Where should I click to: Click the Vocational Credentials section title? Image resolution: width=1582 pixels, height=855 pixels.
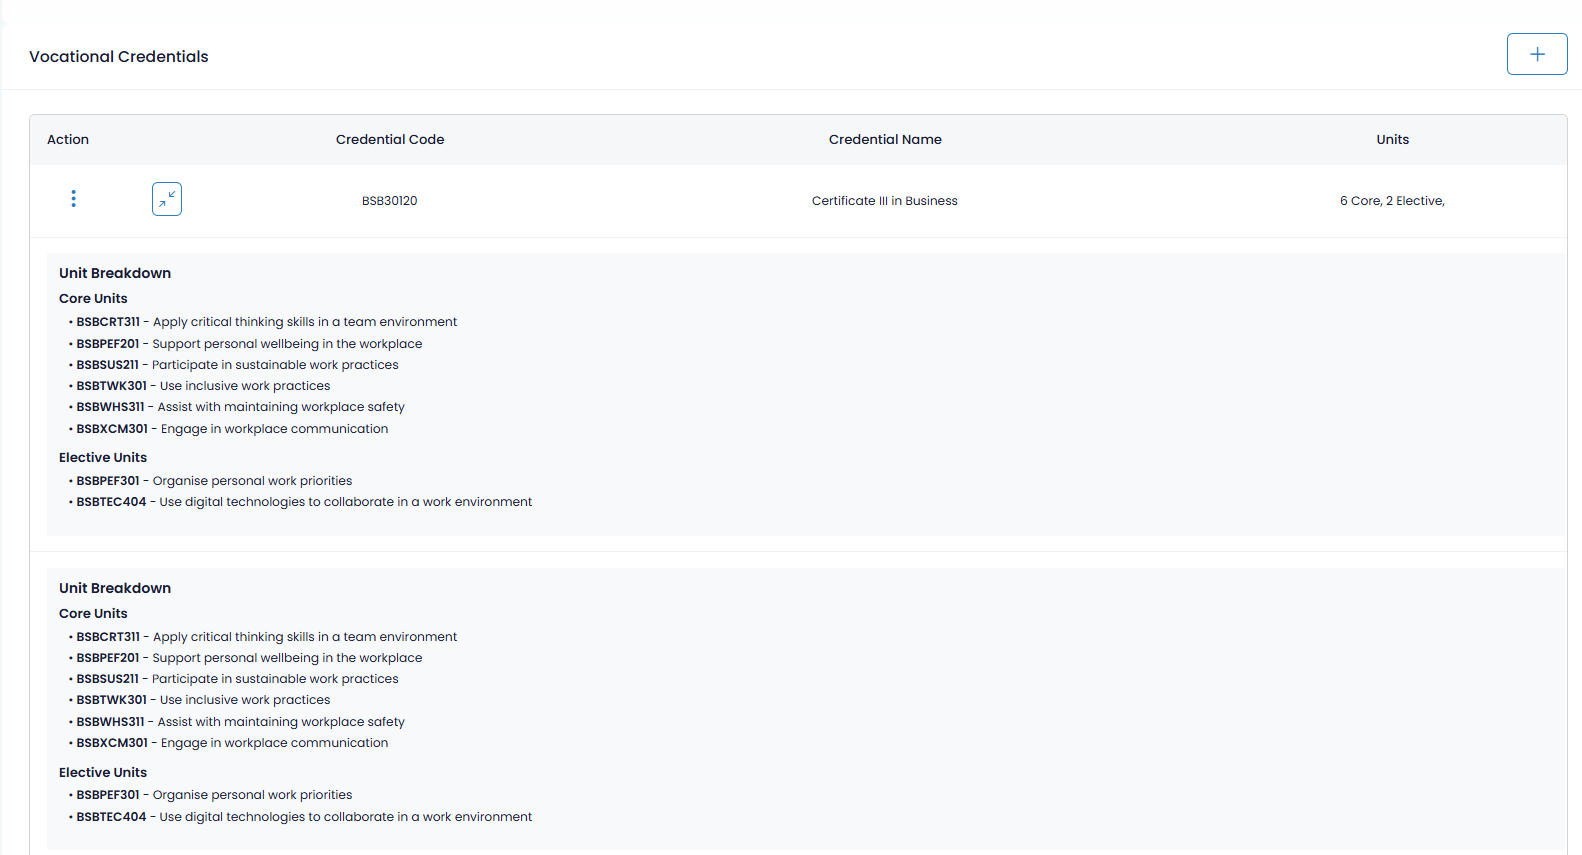pos(119,57)
